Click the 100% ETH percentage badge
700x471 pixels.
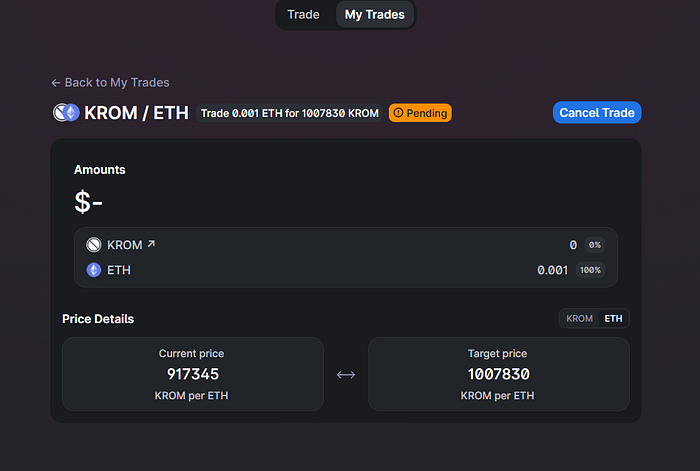(590, 270)
